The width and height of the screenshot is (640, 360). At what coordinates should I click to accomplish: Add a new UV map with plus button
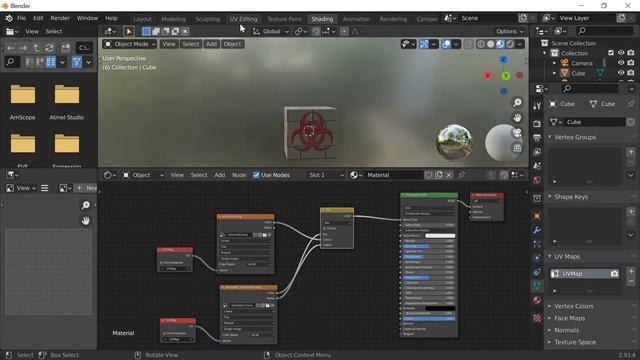tap(631, 271)
